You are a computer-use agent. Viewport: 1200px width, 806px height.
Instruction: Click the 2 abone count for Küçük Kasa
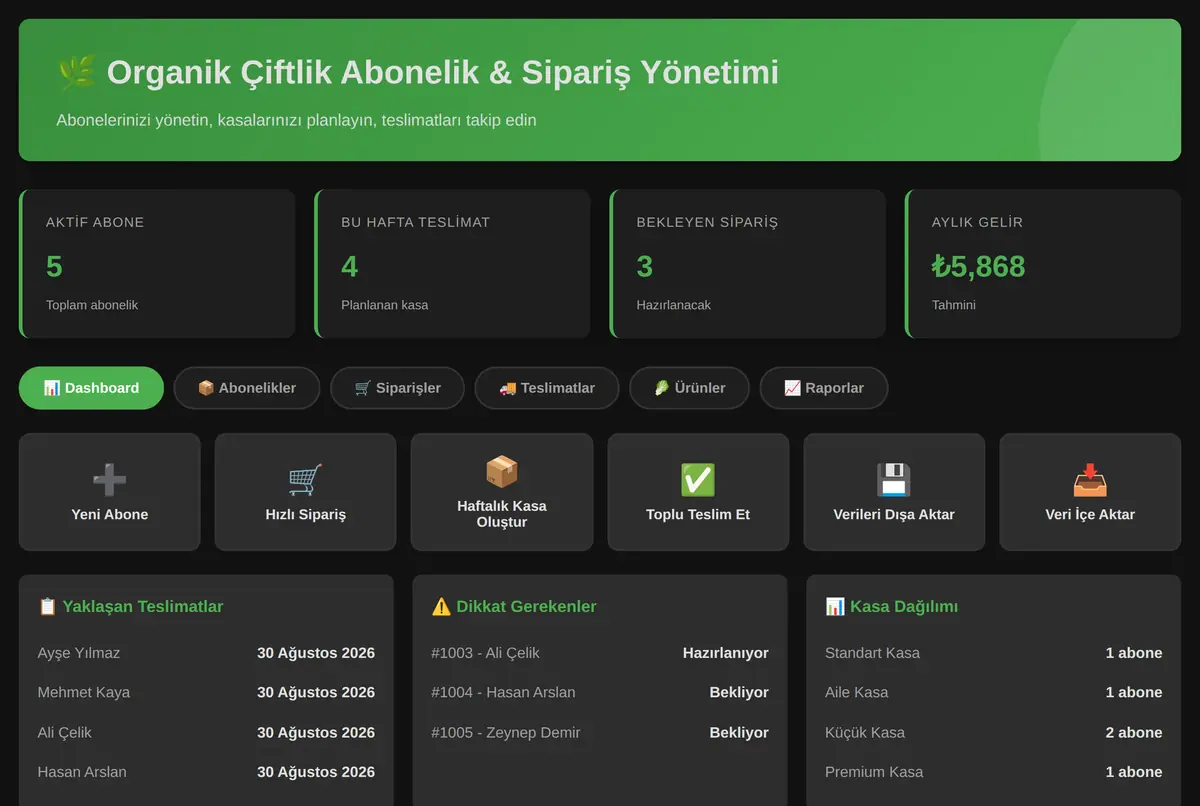click(1134, 732)
